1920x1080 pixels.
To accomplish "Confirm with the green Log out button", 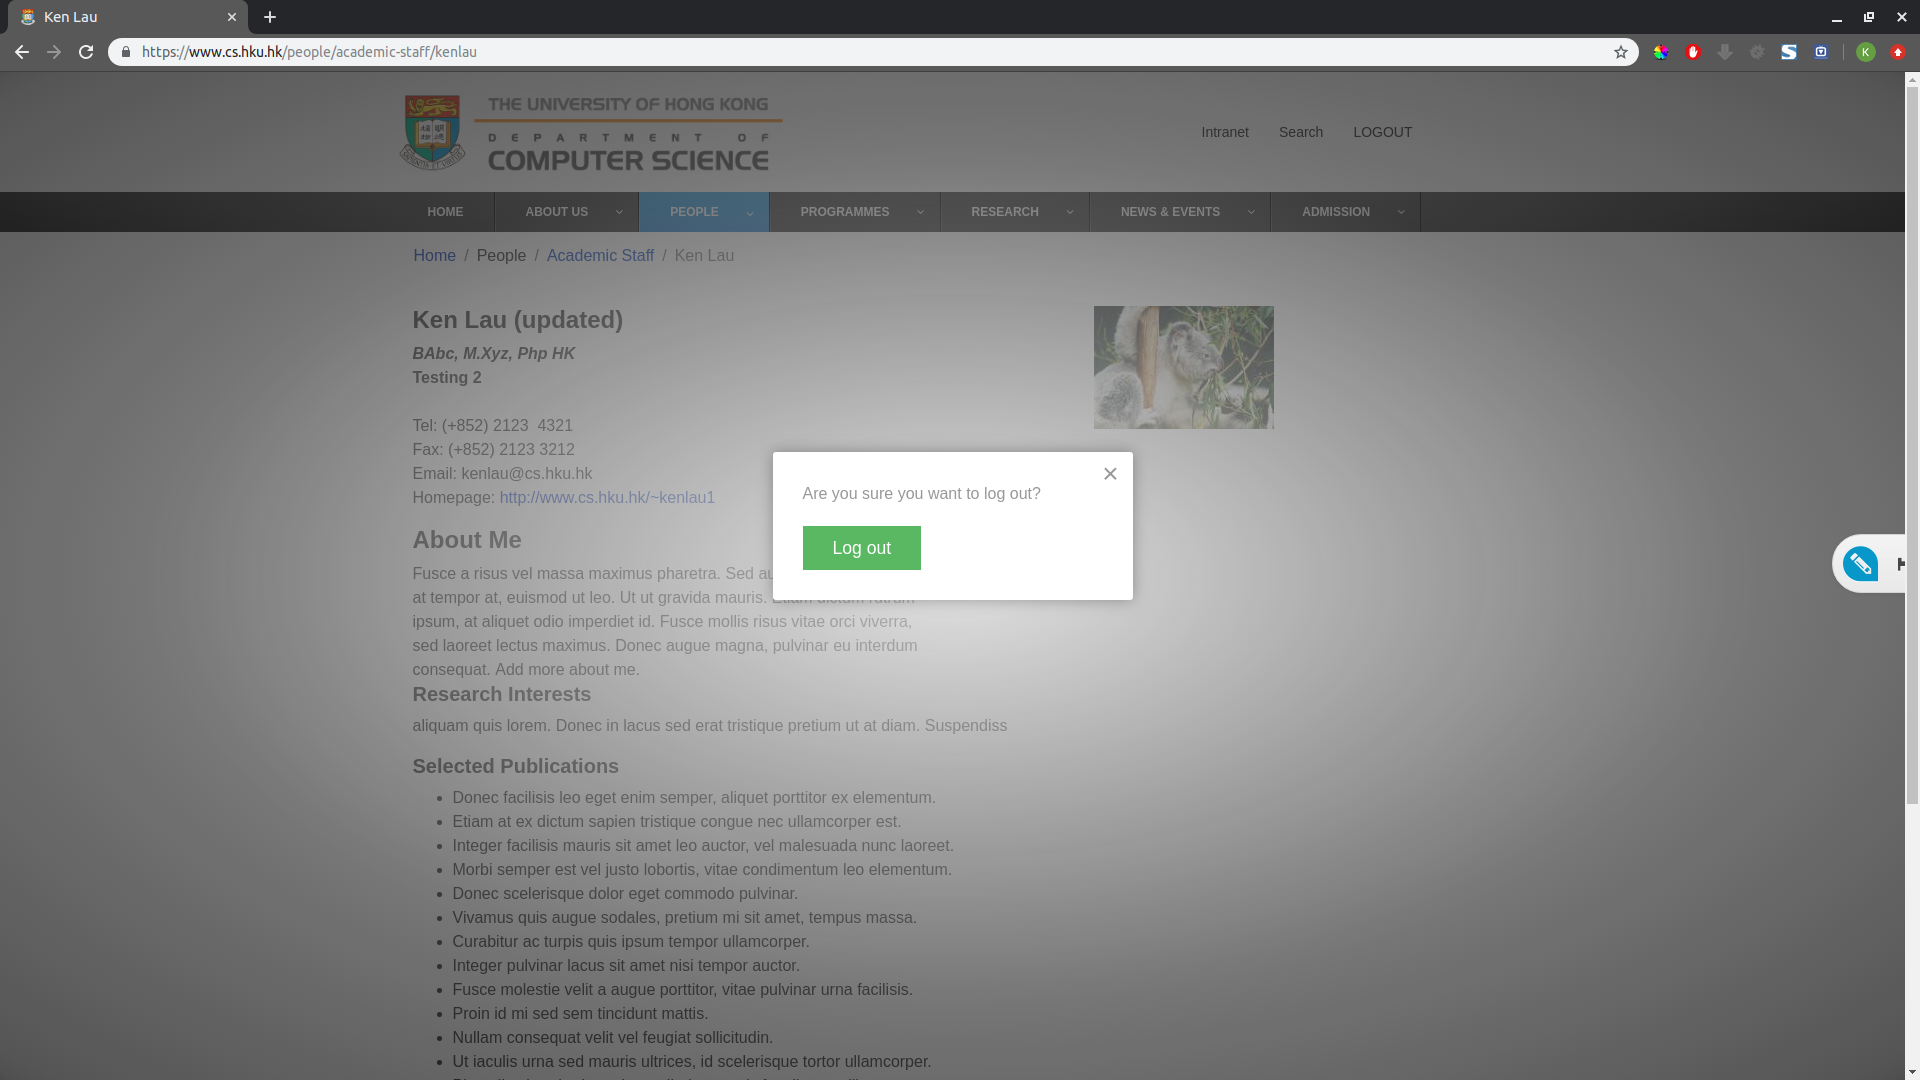I will tap(861, 548).
